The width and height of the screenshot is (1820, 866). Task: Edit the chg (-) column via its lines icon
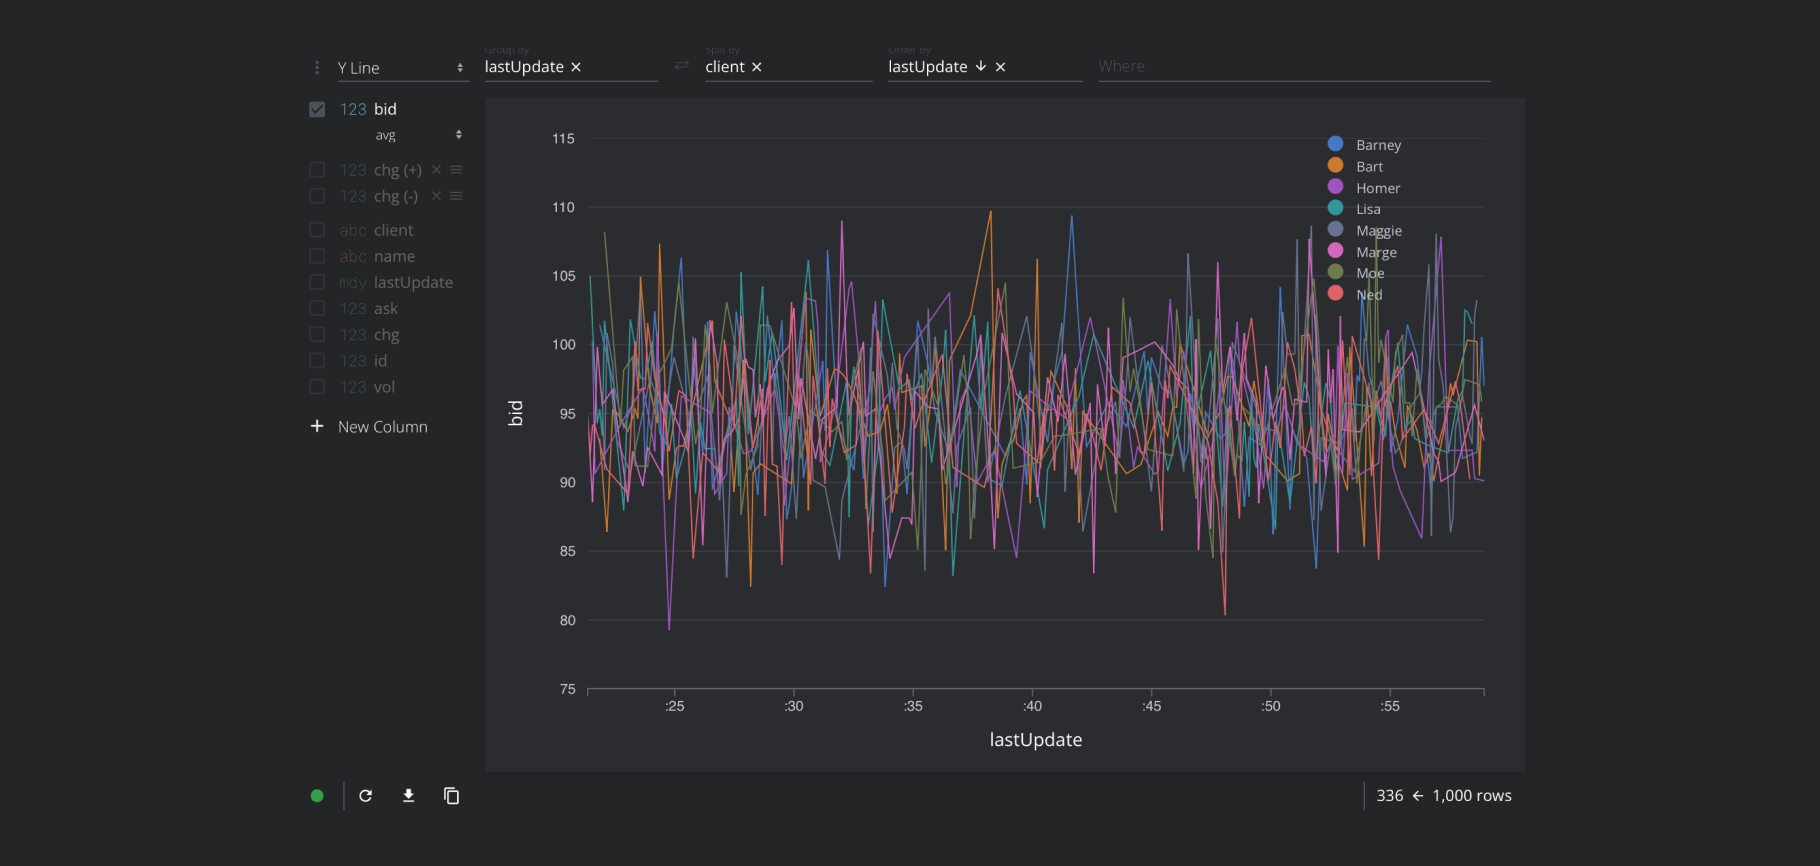(456, 196)
